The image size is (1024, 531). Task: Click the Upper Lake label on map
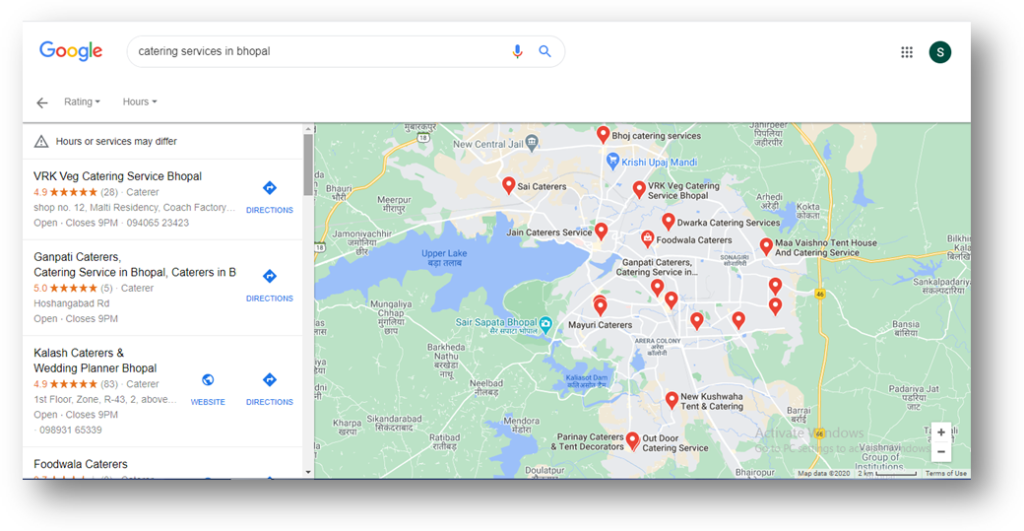tap(444, 257)
